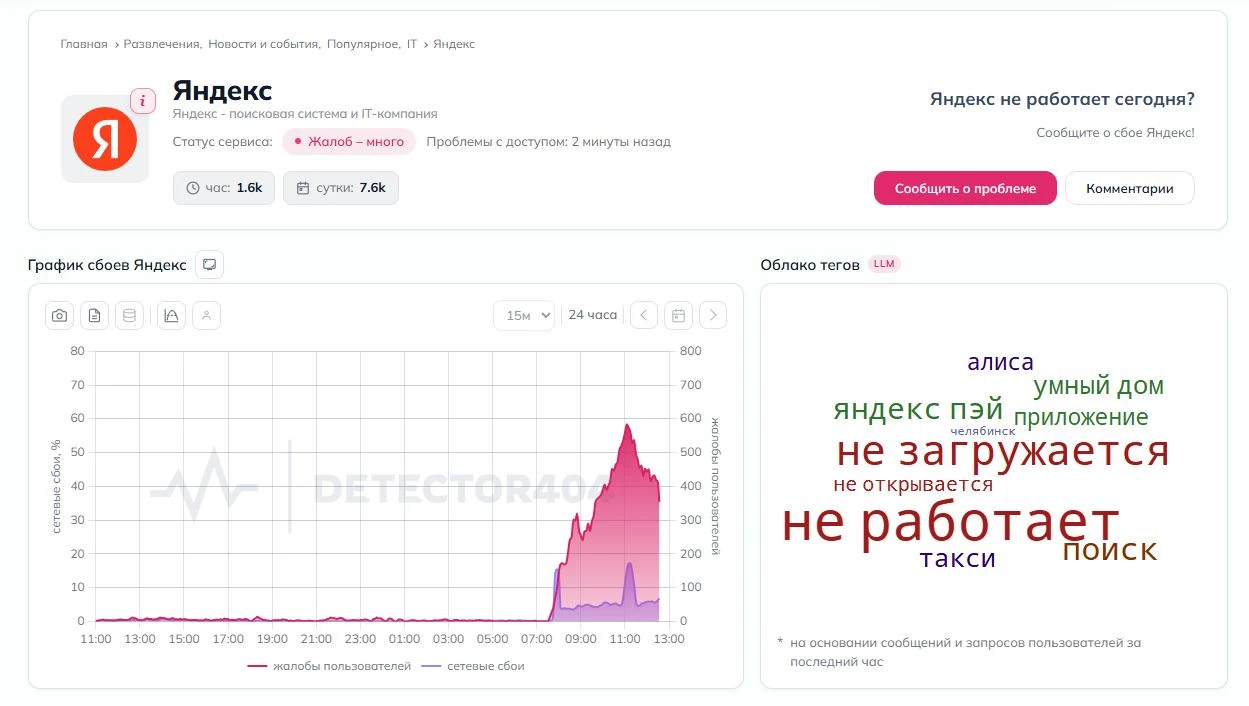This screenshot has height=706, width=1249.
Task: Click the small челябинск tag
Action: [983, 431]
